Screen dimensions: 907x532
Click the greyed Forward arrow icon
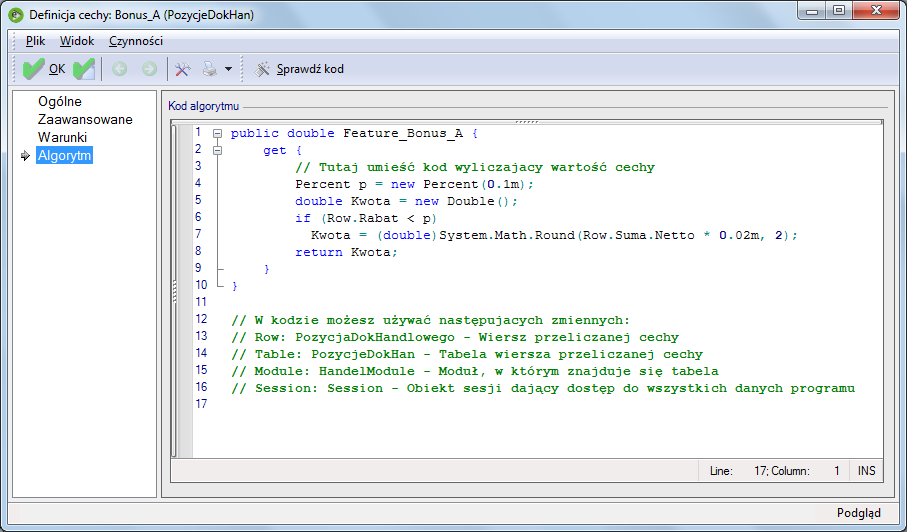point(149,69)
